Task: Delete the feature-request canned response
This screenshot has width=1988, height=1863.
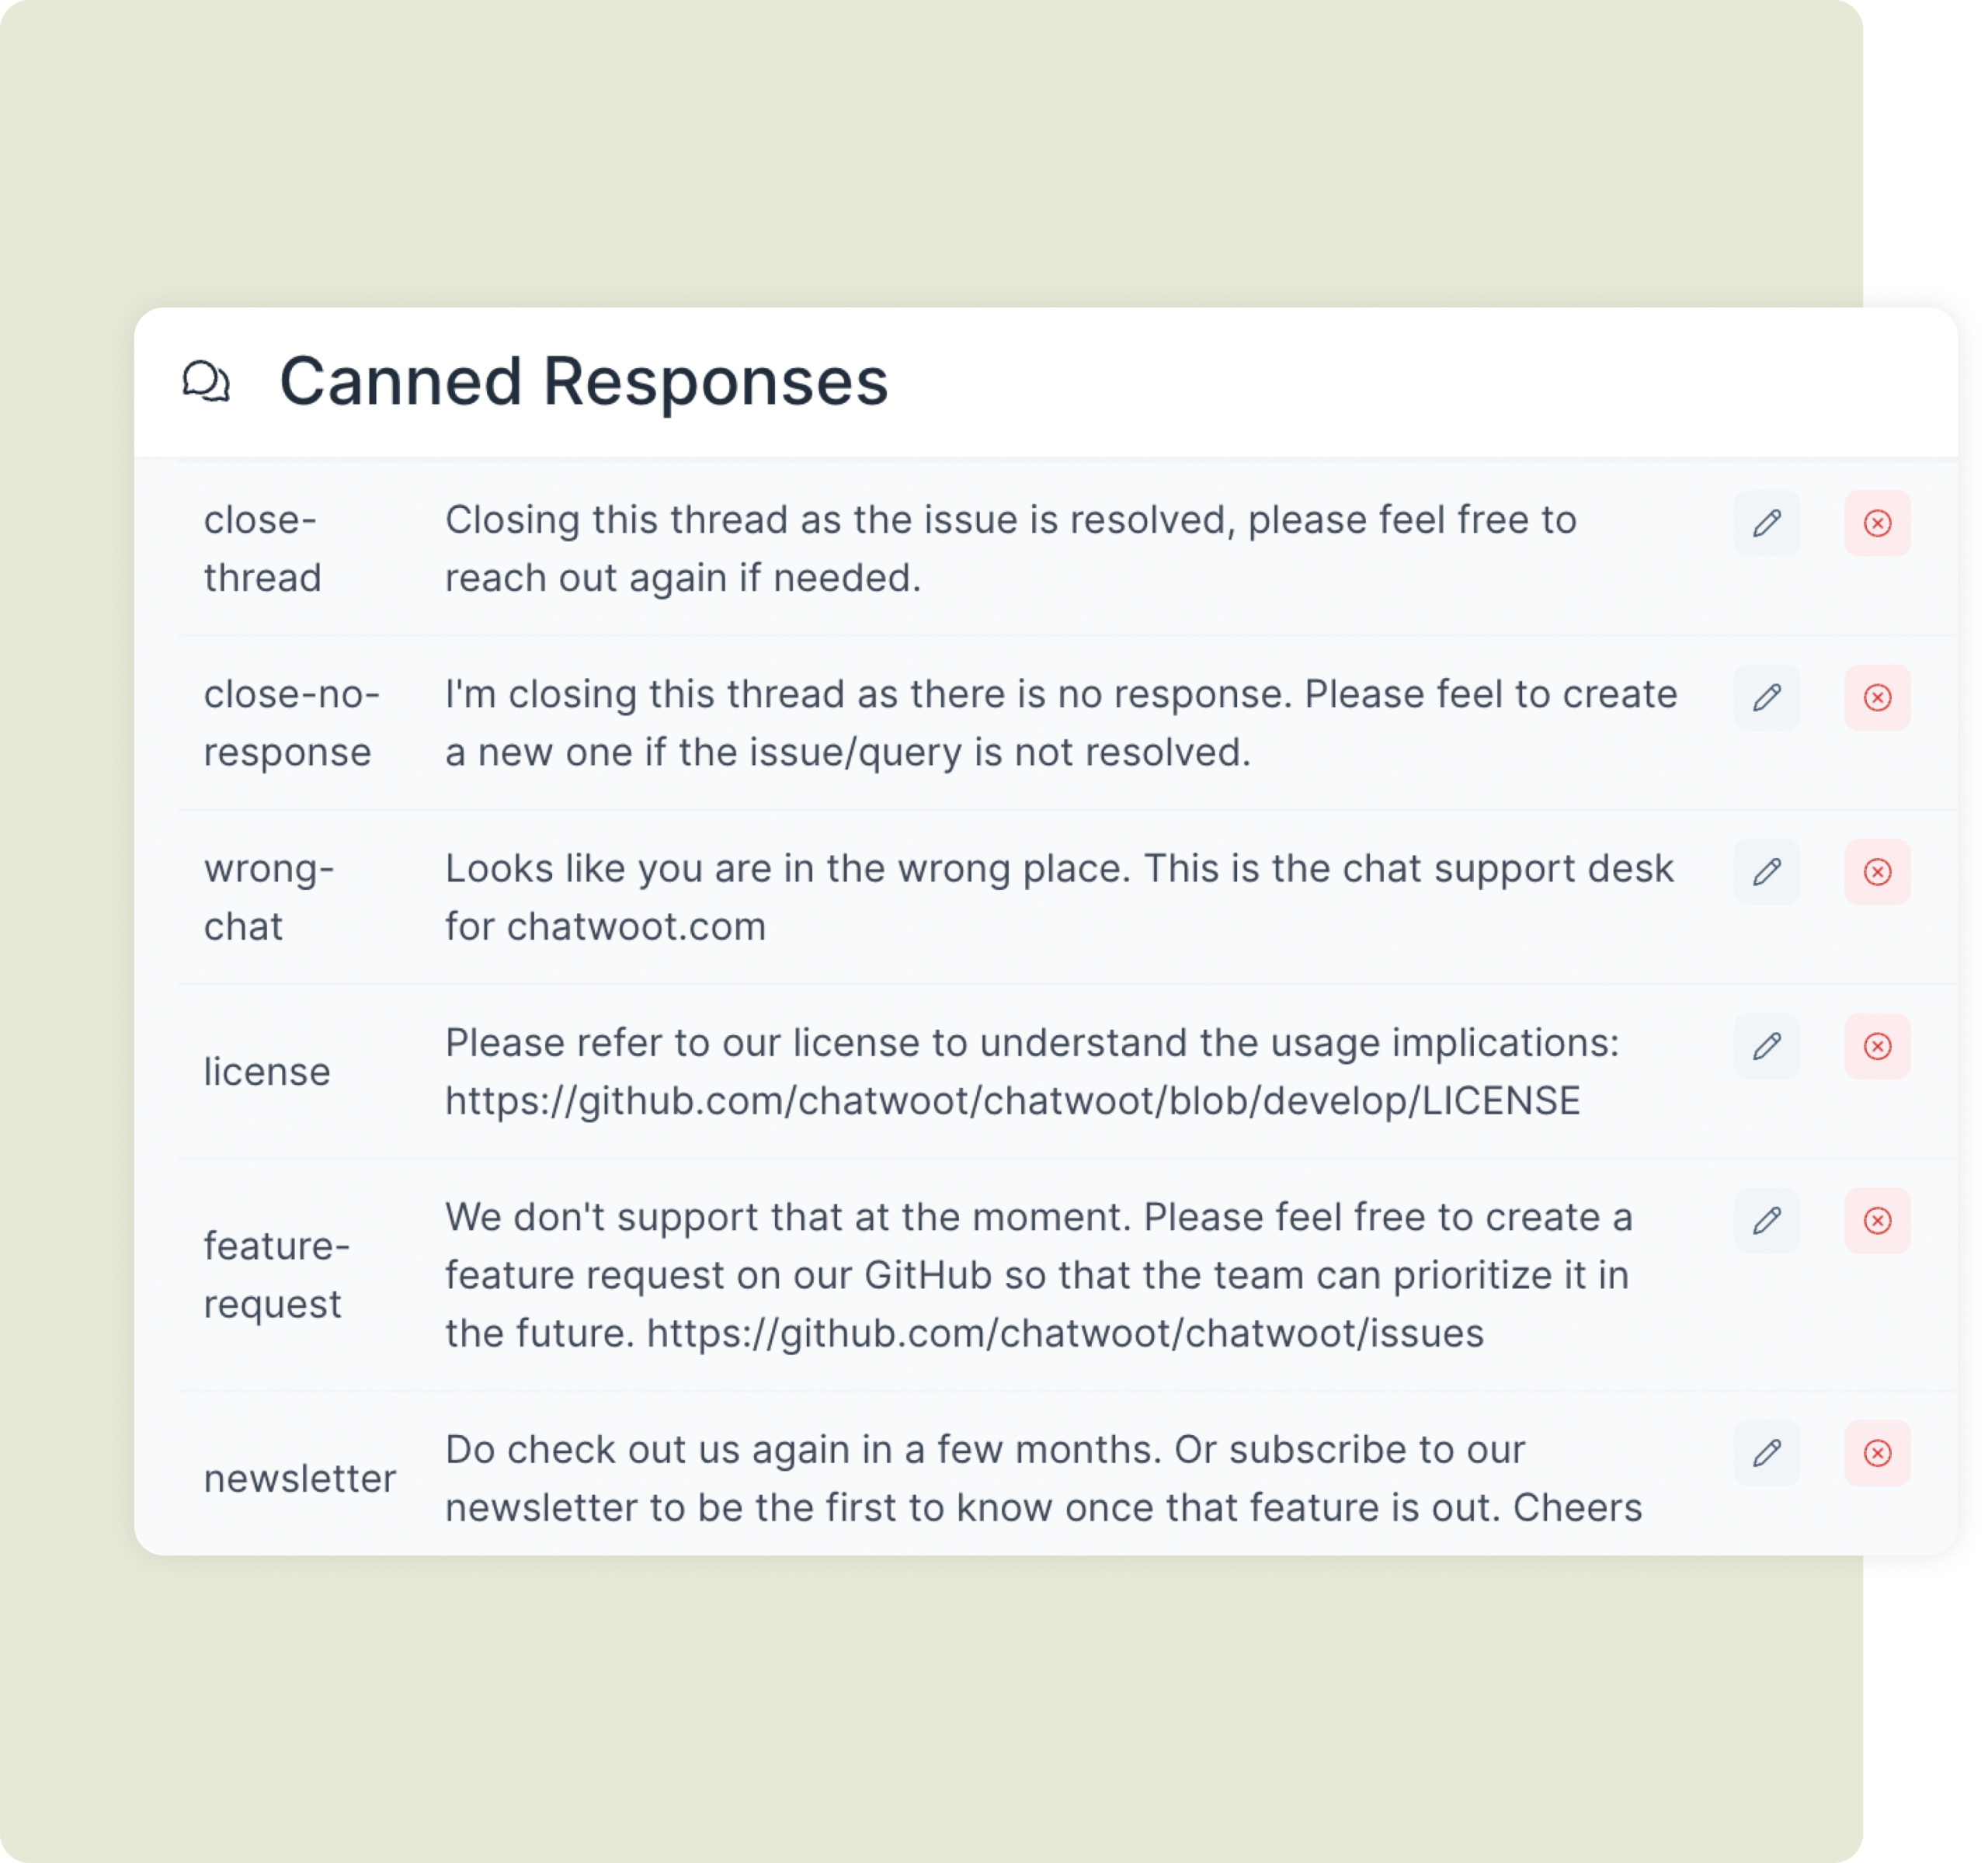Action: tap(1878, 1220)
